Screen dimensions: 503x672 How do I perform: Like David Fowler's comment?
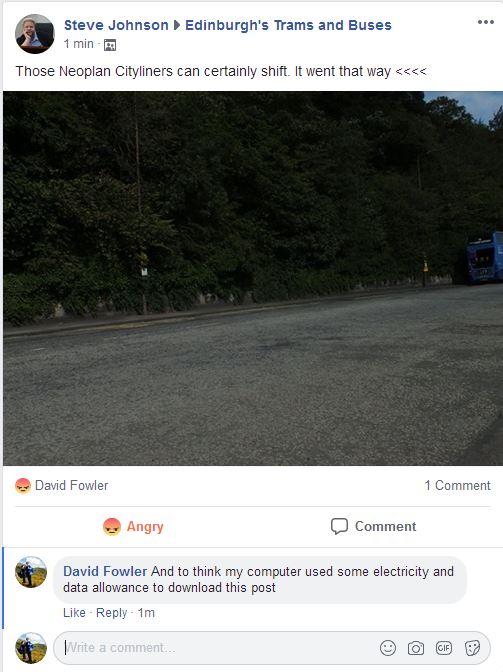(74, 613)
